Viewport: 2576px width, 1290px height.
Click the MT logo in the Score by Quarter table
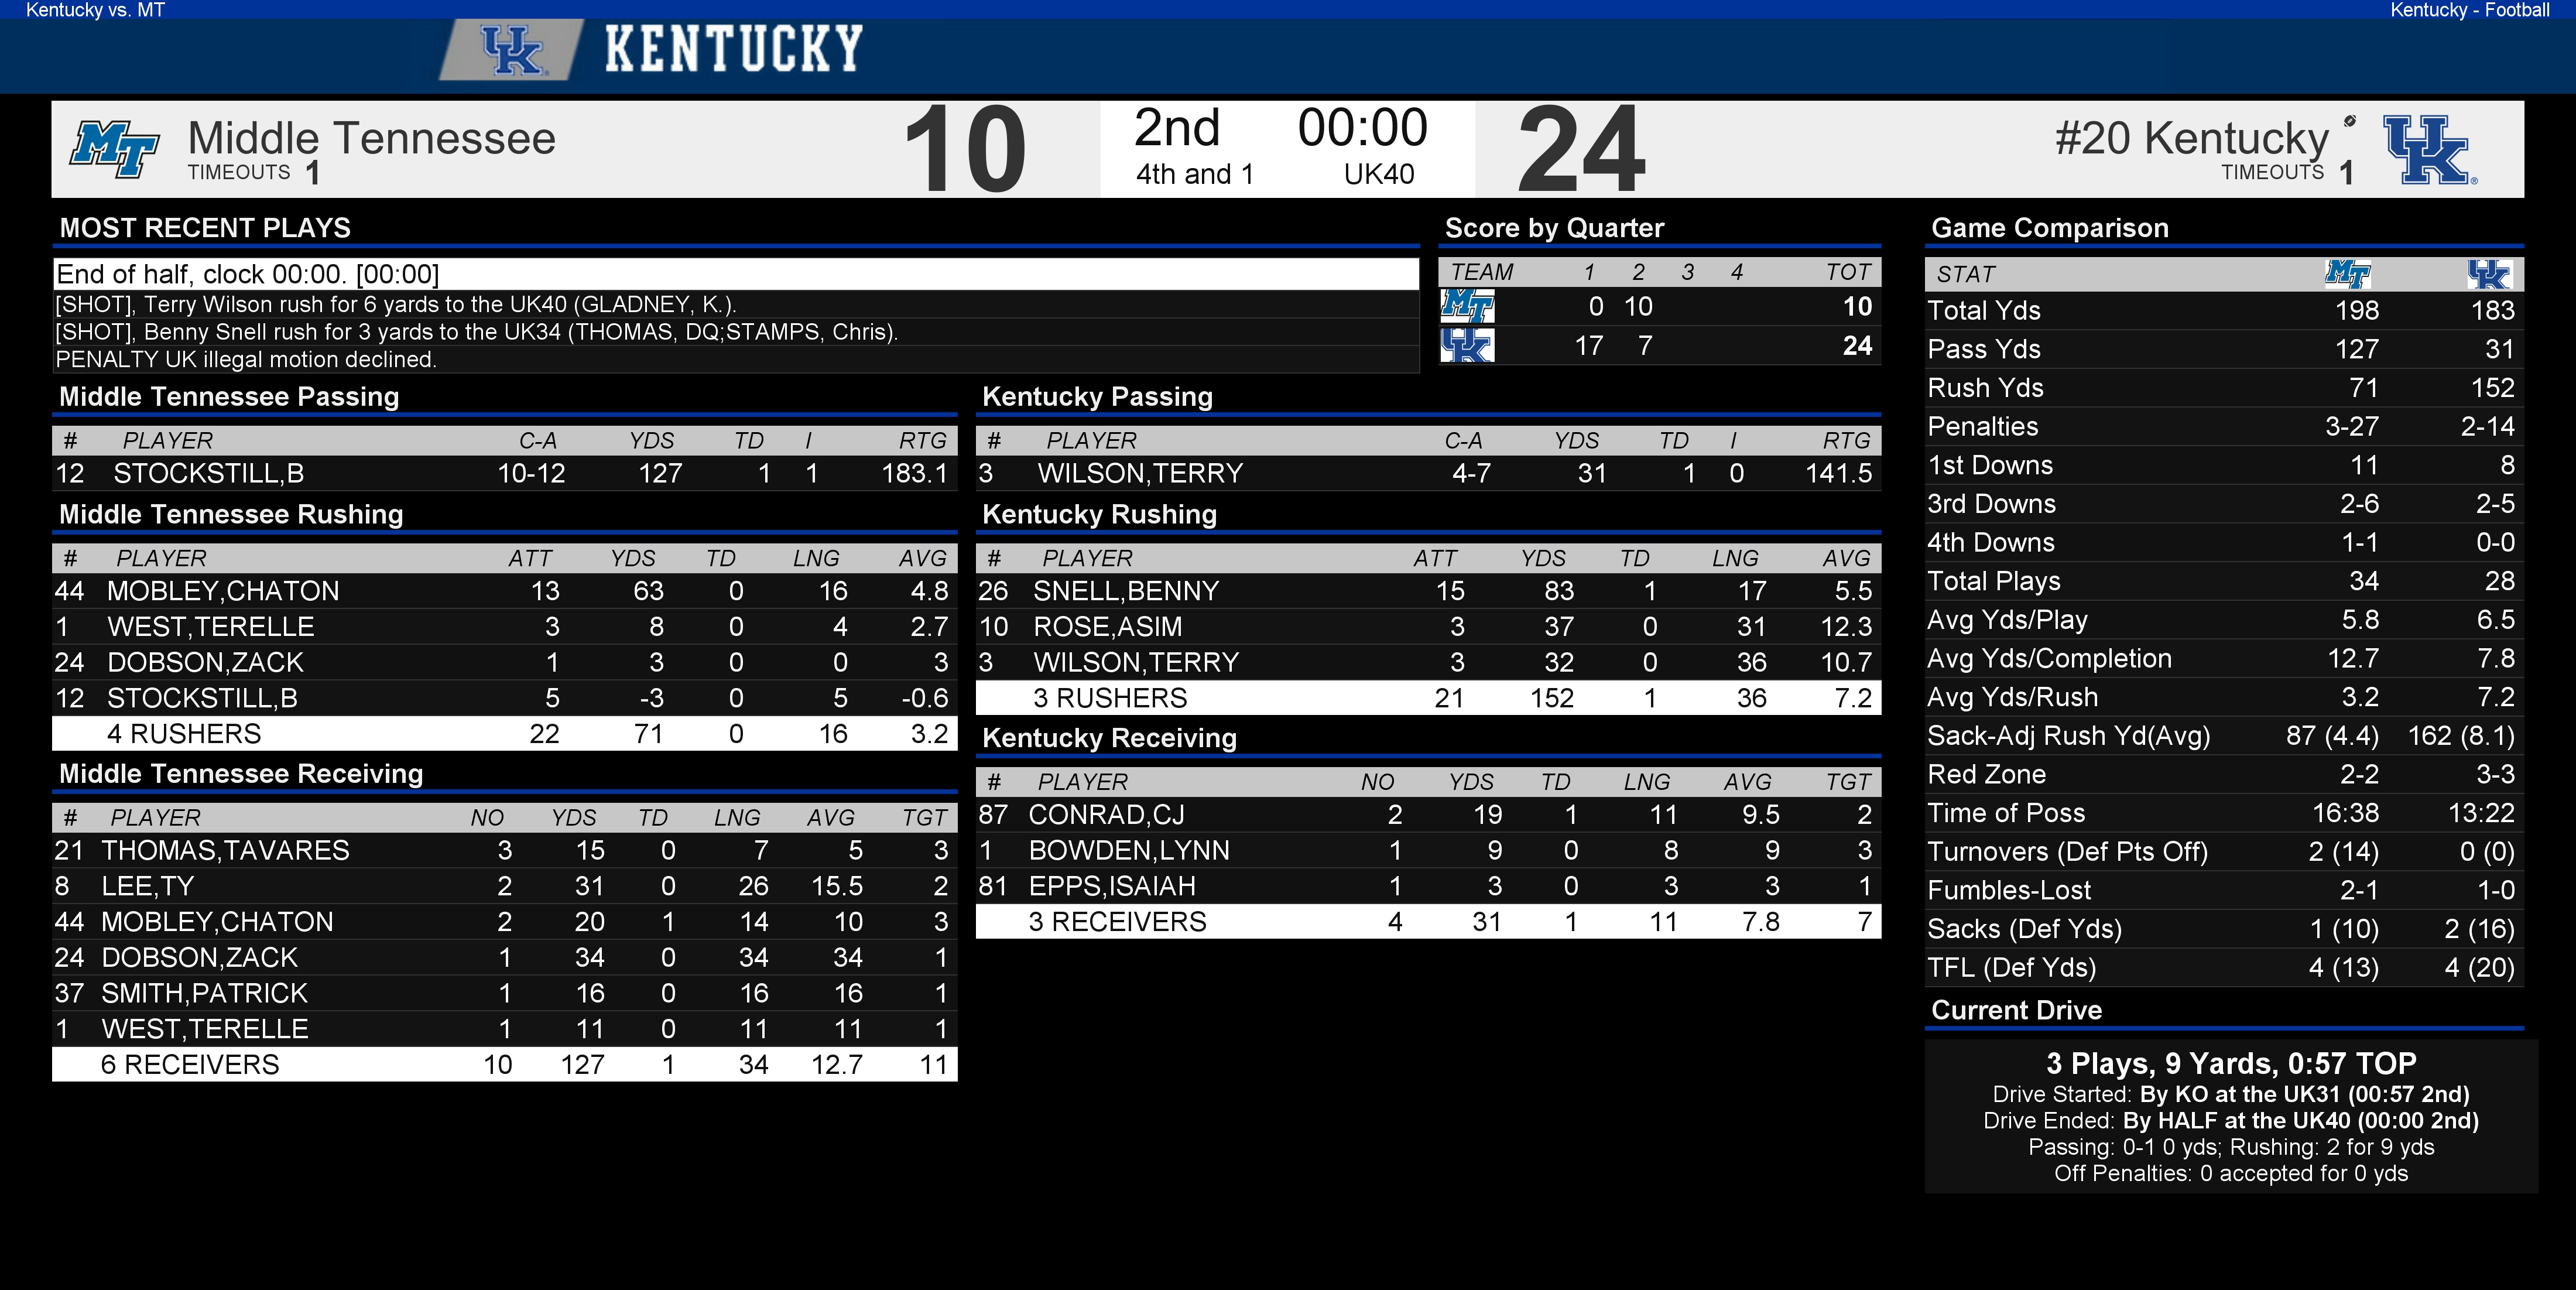[1467, 306]
